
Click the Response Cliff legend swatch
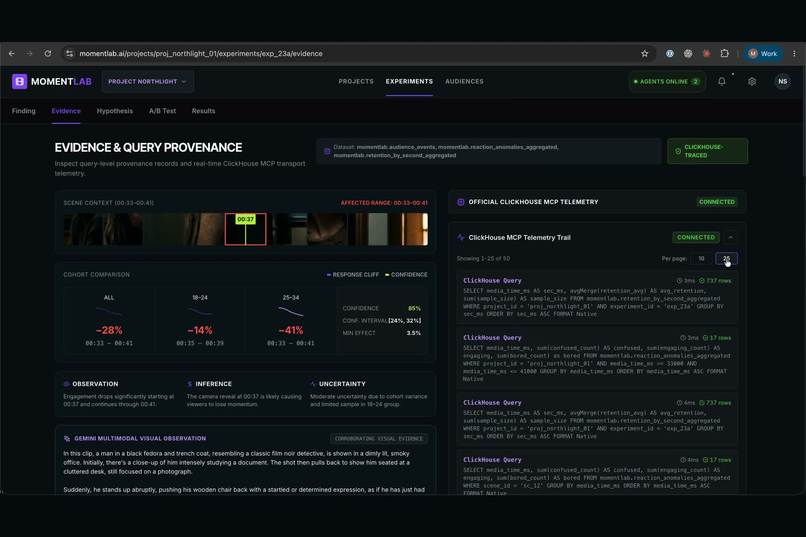click(328, 275)
